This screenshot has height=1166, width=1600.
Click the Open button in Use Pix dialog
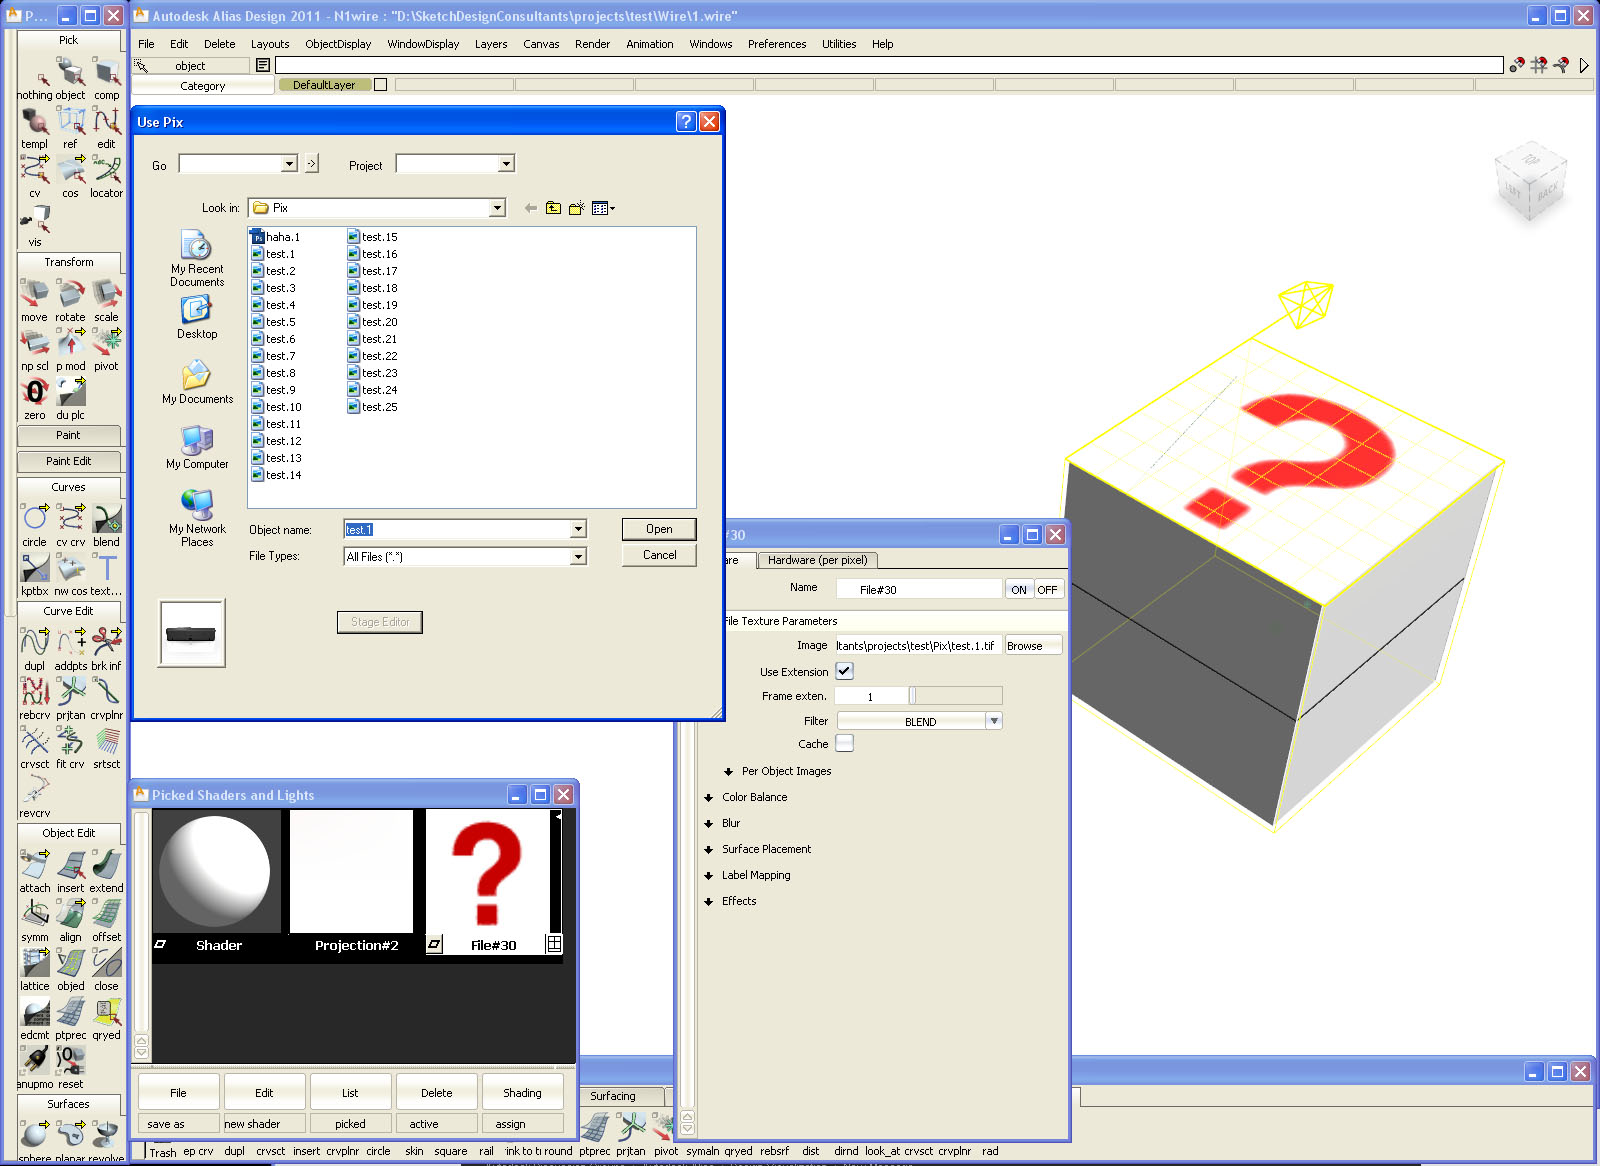pyautogui.click(x=658, y=528)
